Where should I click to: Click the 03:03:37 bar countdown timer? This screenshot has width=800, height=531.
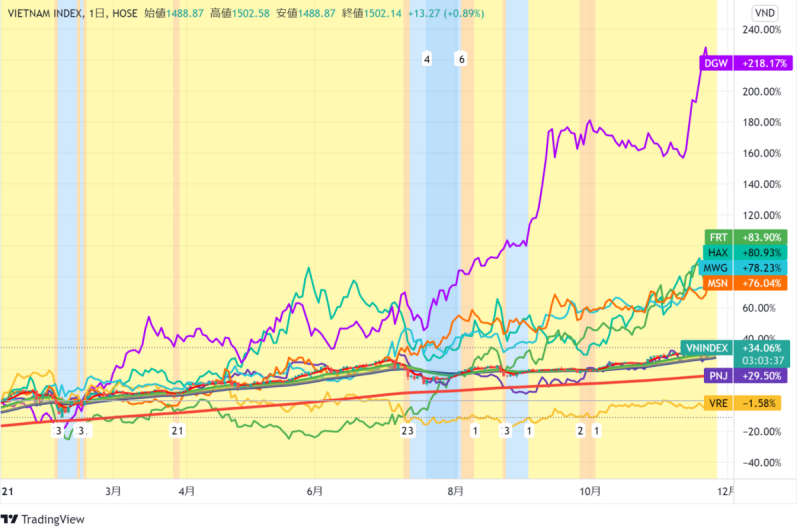(763, 361)
